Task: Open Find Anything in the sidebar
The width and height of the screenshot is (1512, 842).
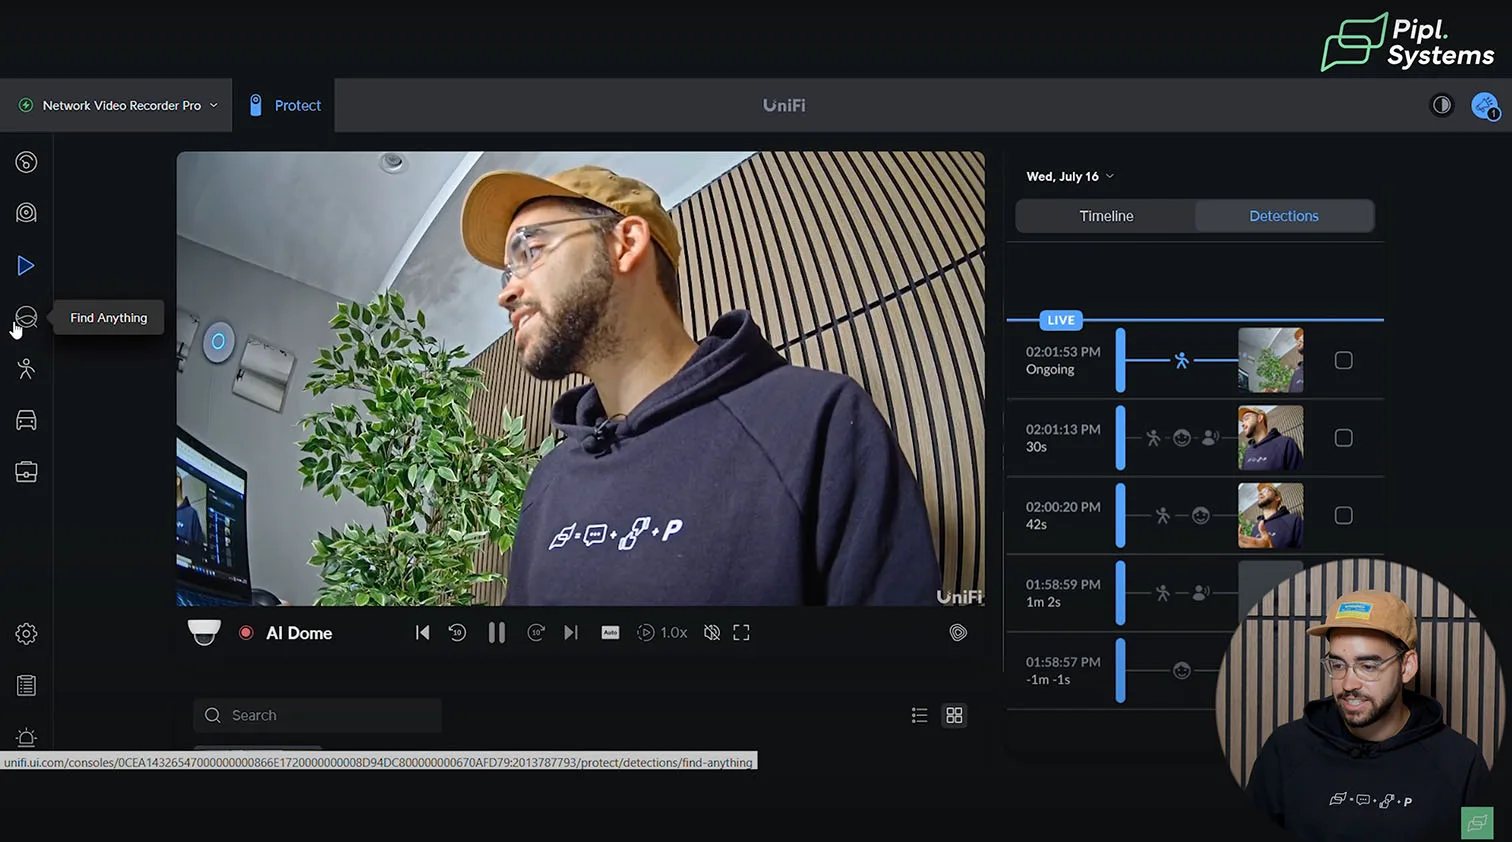Action: coord(26,317)
